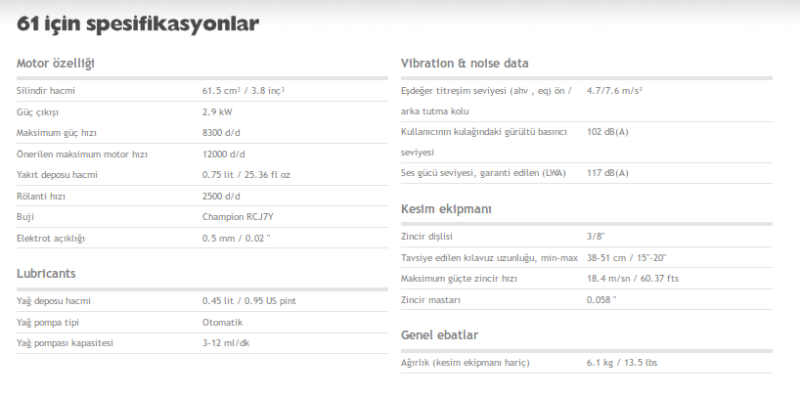800x398 pixels.
Task: Click the Lubricants section heading
Action: point(46,273)
